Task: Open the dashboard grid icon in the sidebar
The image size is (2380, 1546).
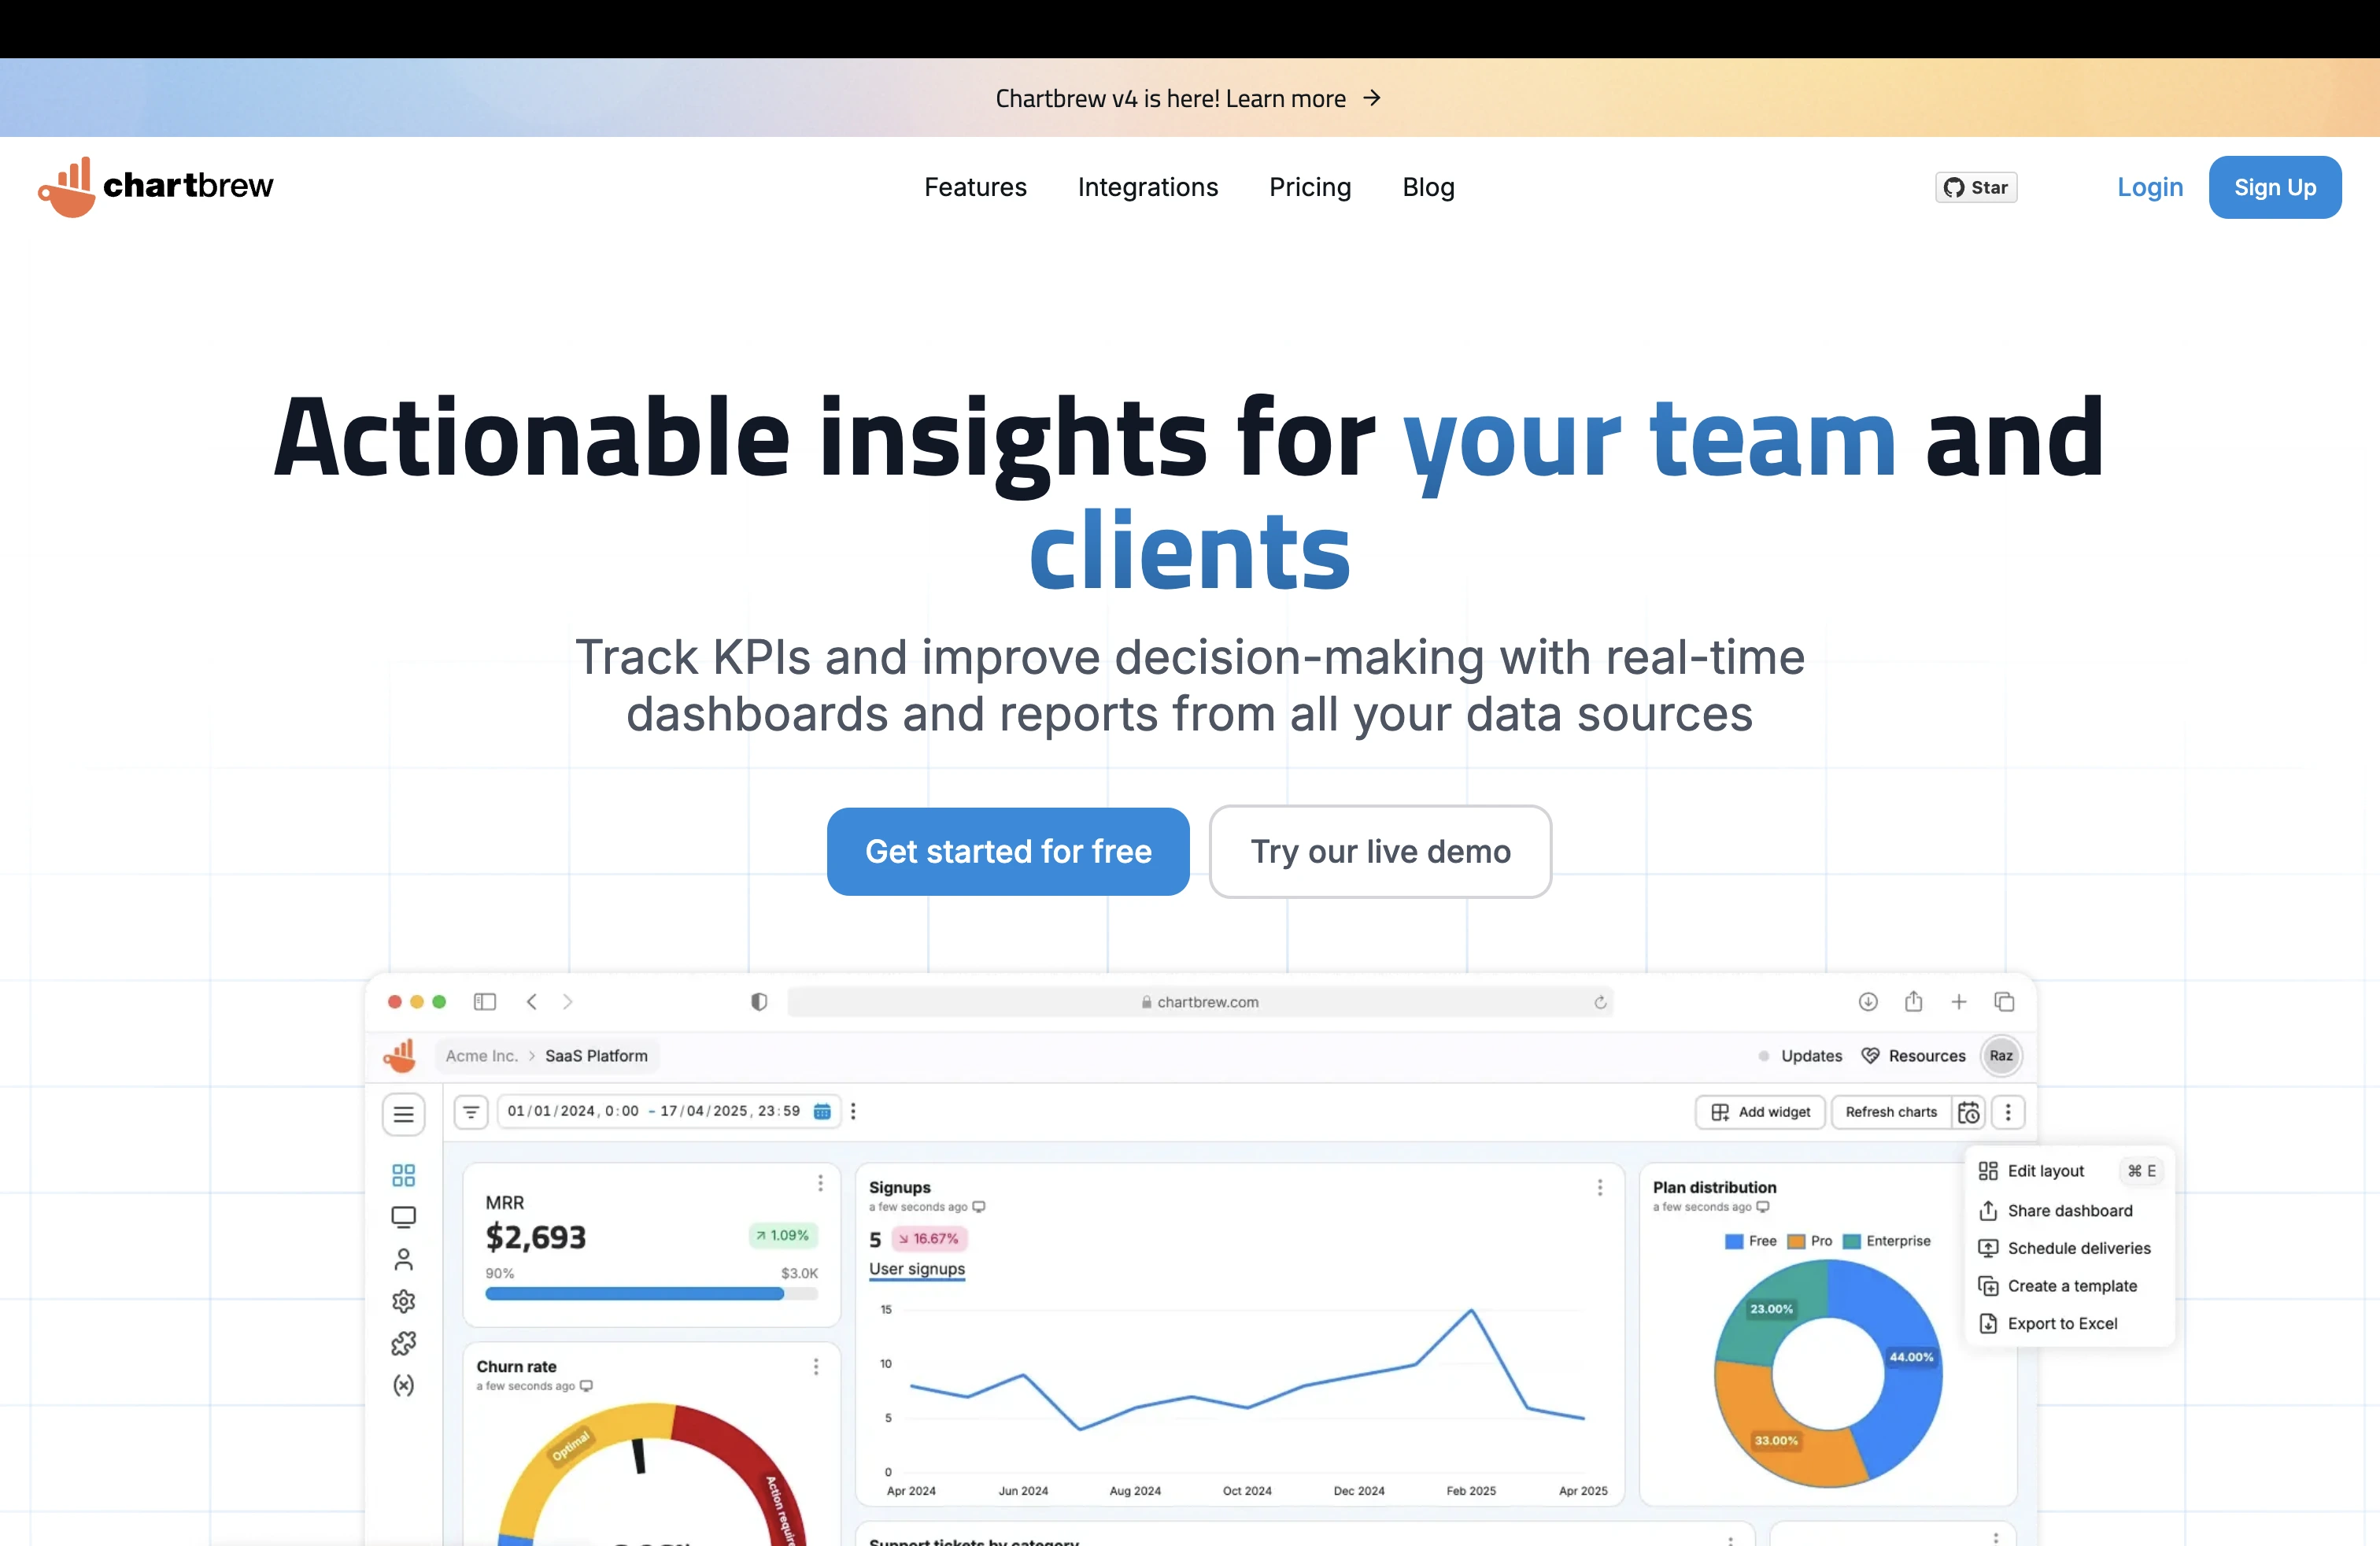Action: pos(404,1174)
